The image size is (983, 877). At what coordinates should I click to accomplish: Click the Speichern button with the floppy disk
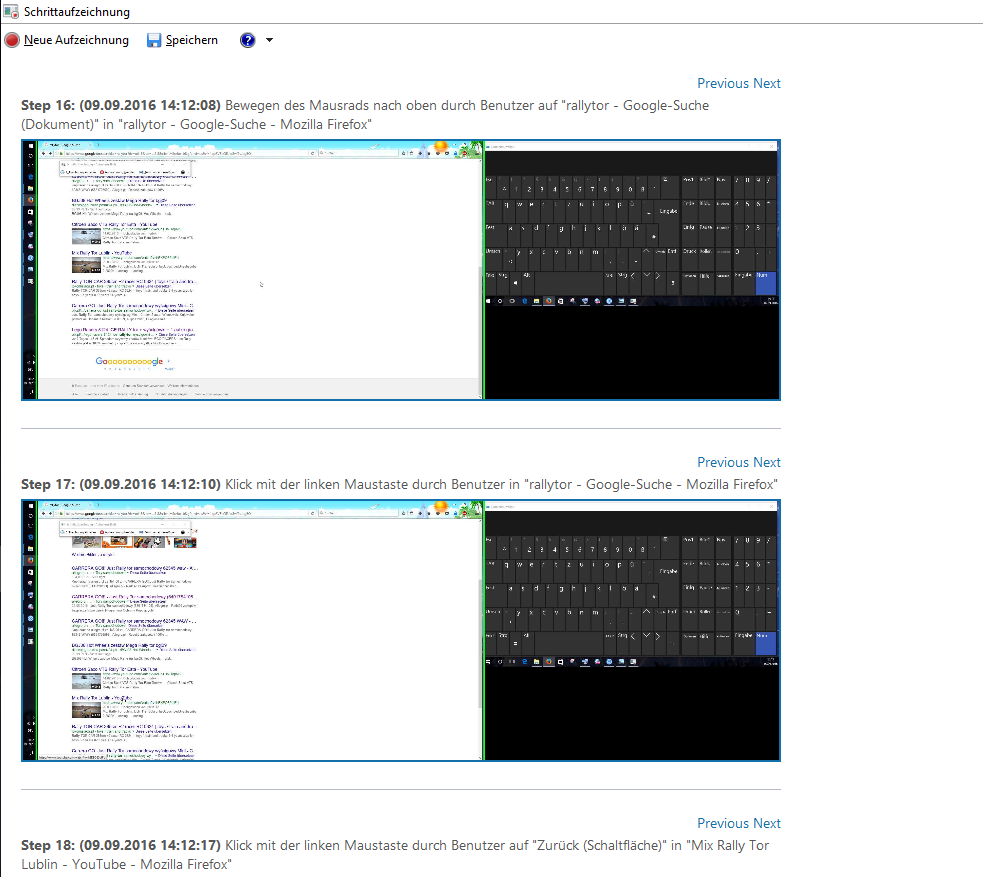pyautogui.click(x=154, y=40)
